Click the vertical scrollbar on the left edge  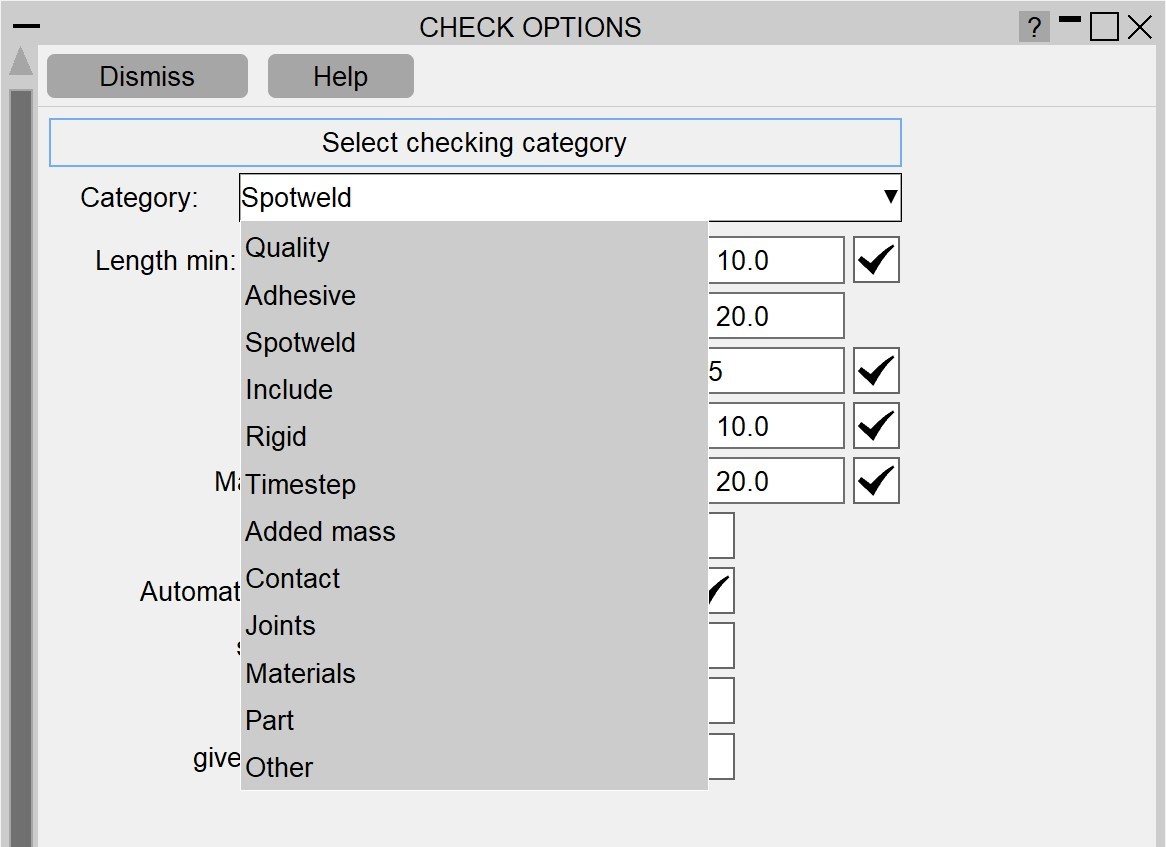[x=21, y=468]
